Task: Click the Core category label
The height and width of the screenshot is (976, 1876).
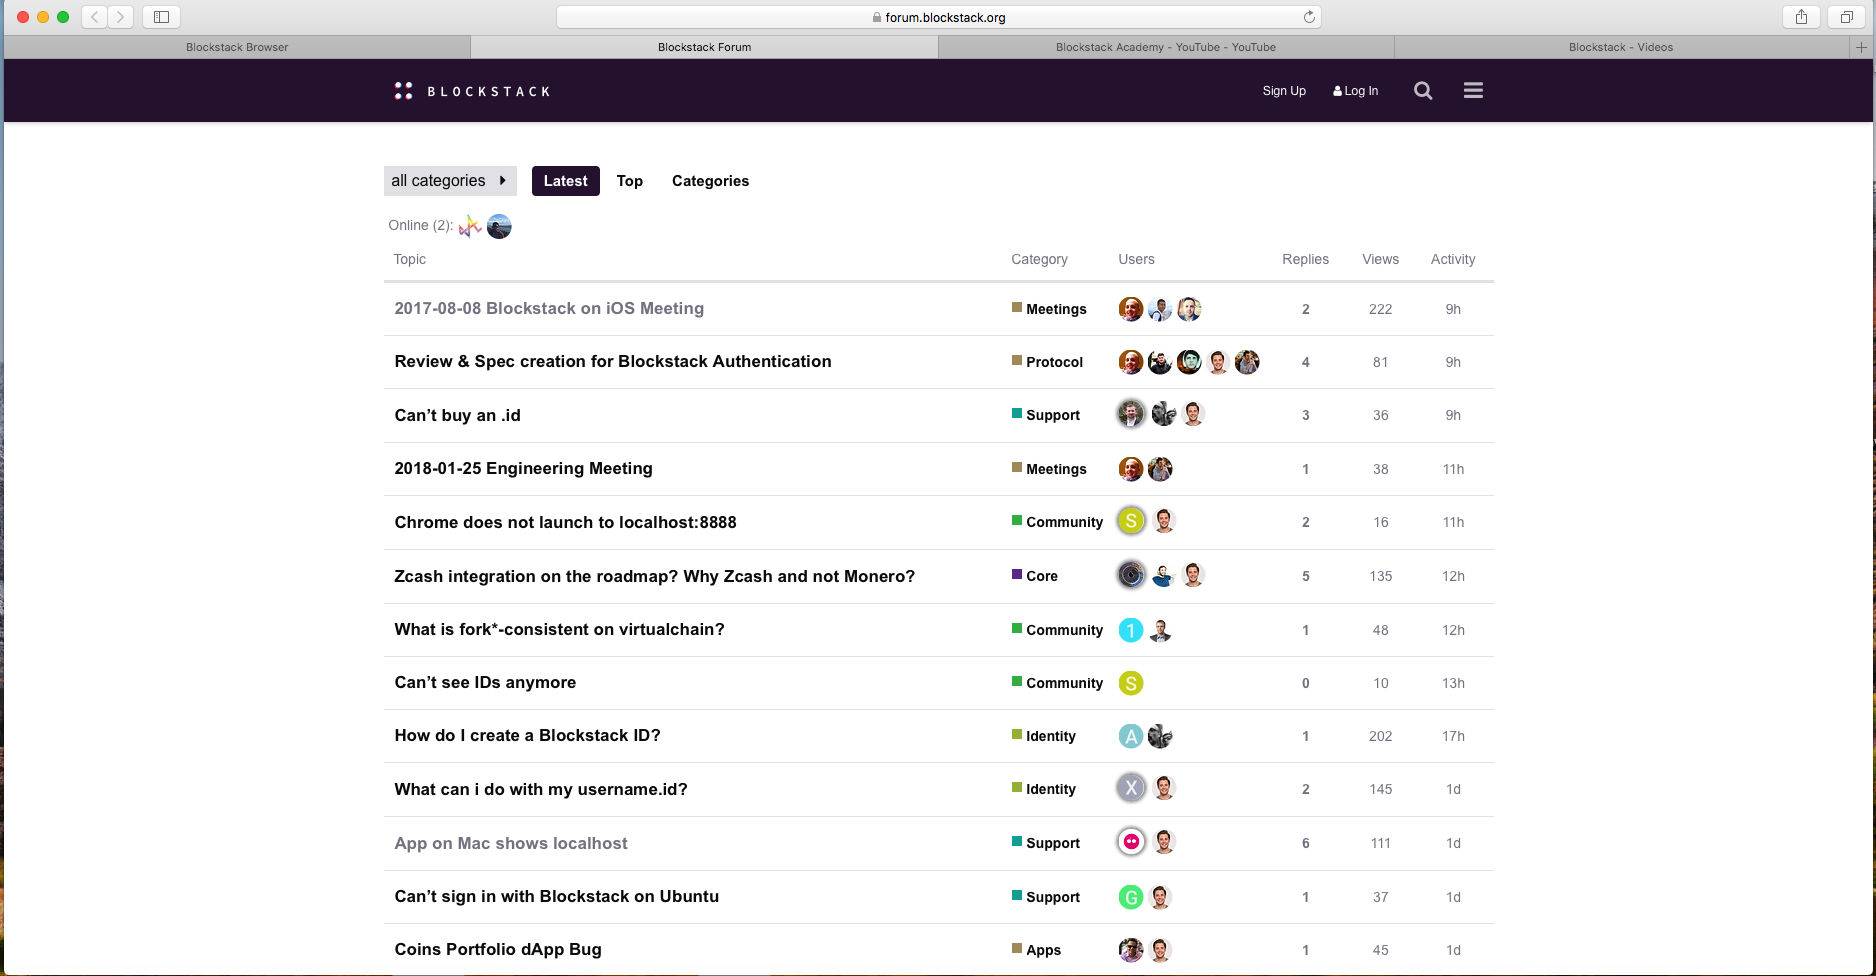Action: click(x=1035, y=576)
